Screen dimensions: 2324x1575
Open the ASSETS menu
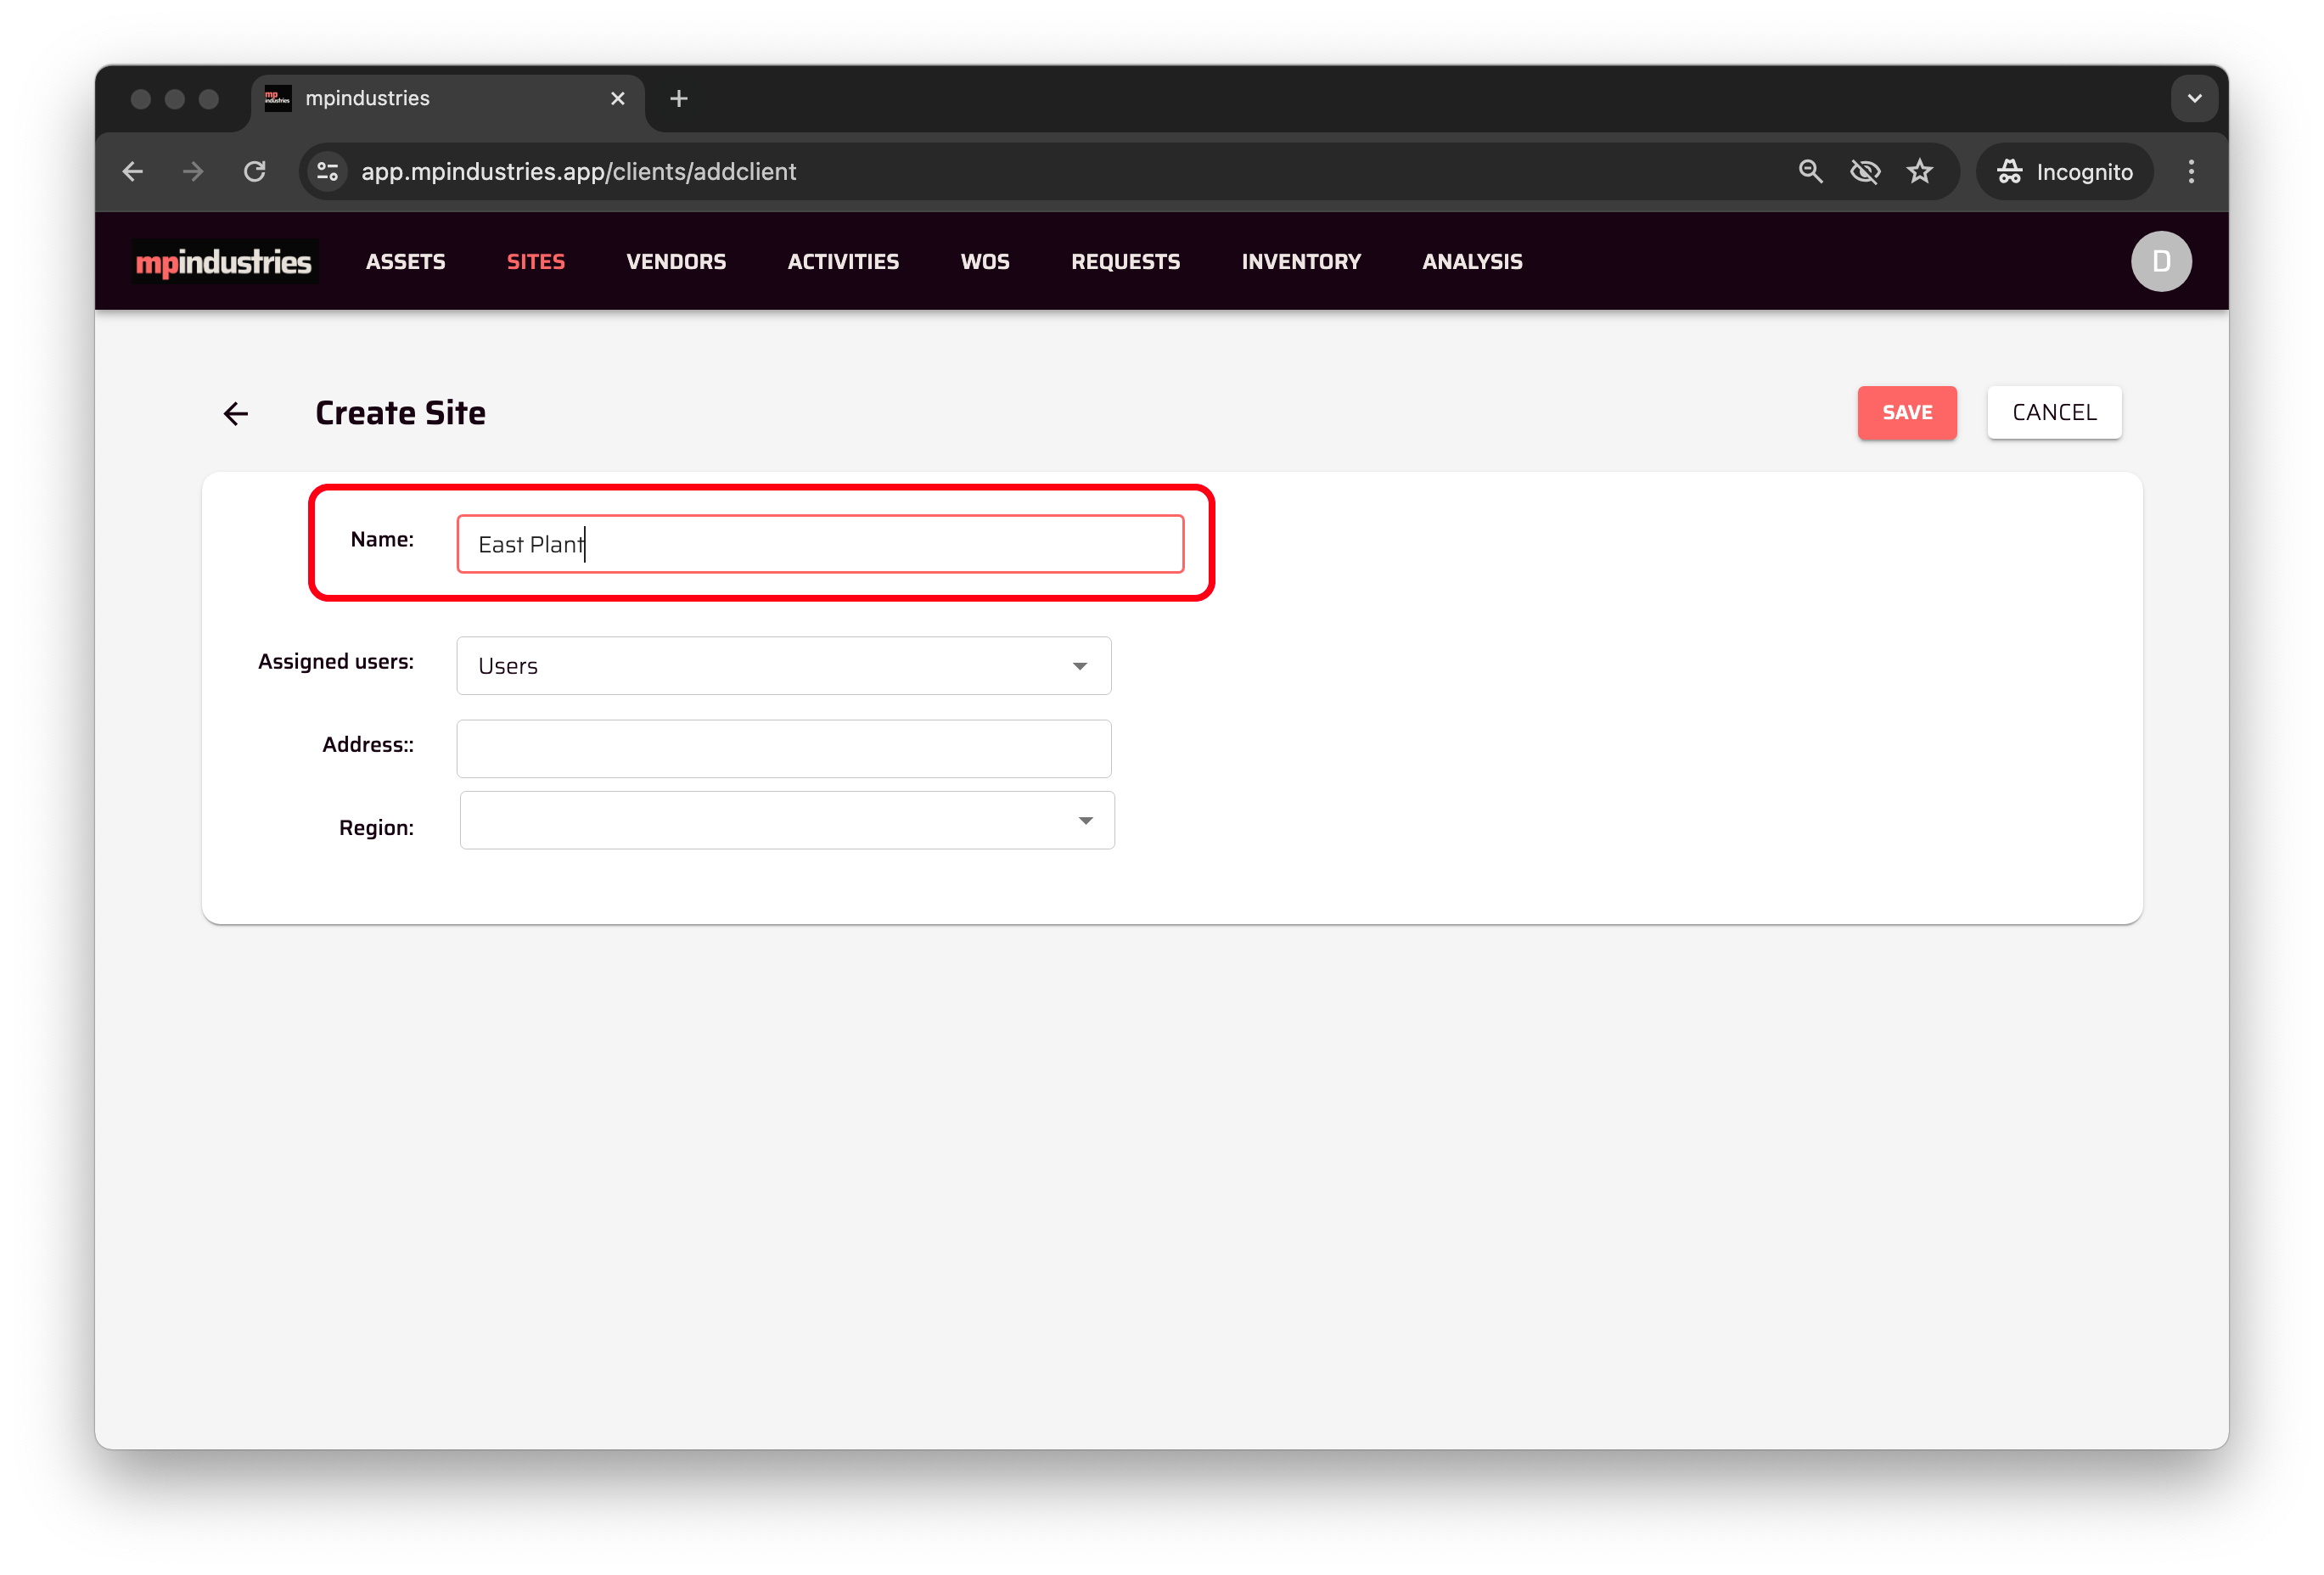[x=405, y=262]
